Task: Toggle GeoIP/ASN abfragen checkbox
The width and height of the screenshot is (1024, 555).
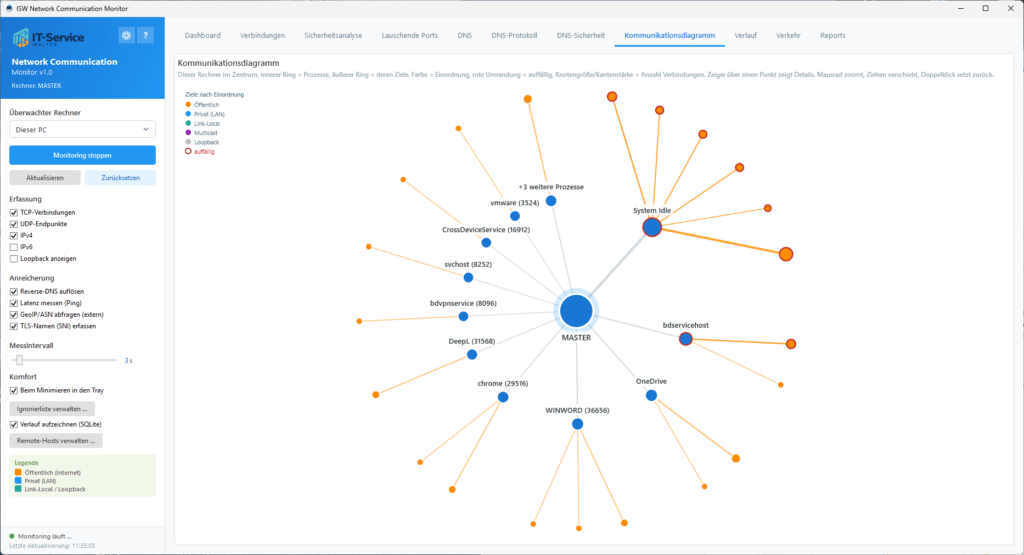Action: point(14,315)
